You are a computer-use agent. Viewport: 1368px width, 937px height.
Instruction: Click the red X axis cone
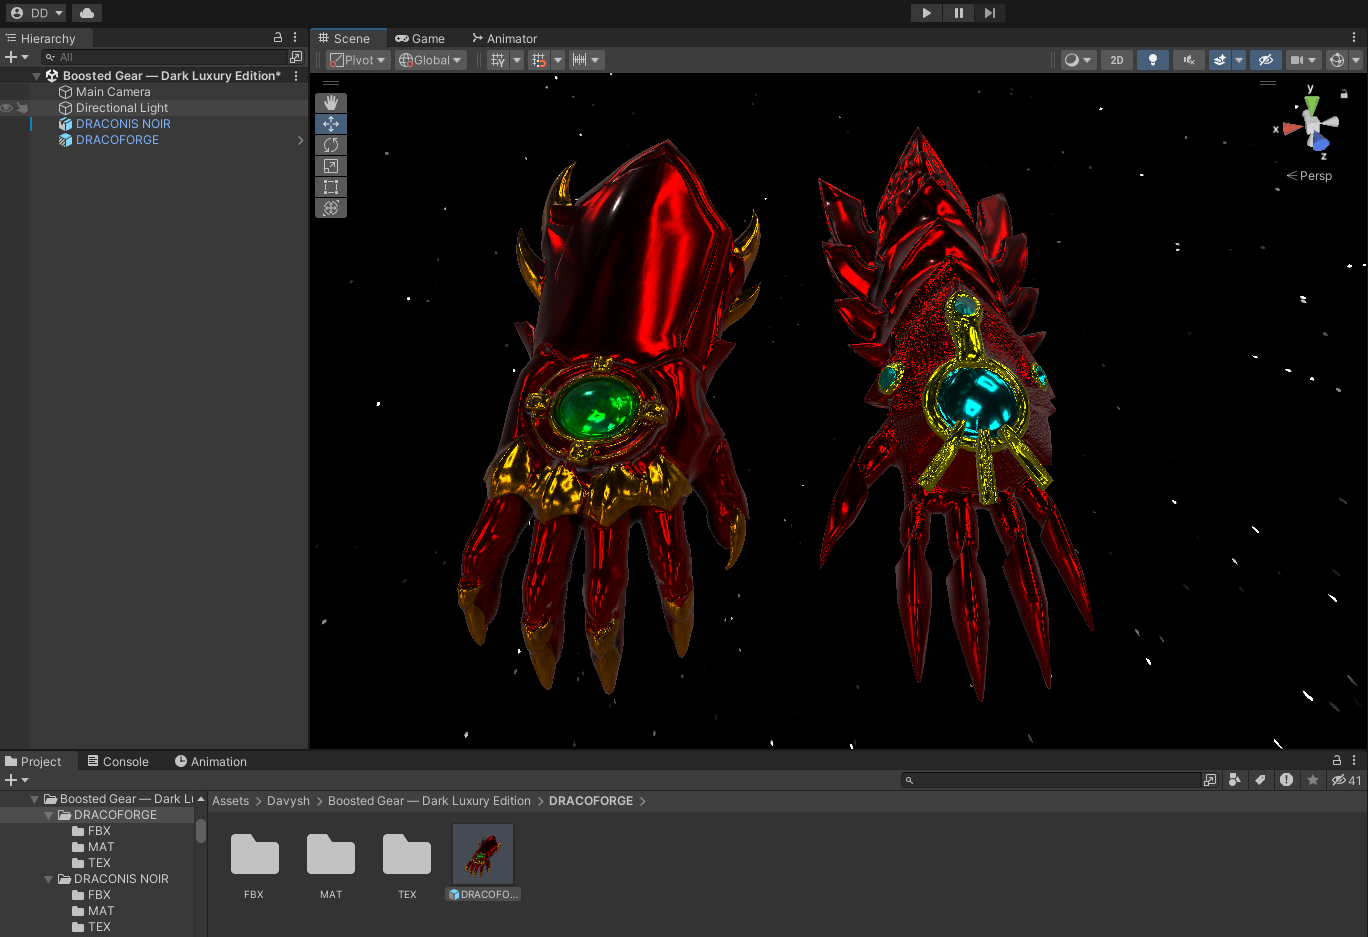[x=1292, y=128]
